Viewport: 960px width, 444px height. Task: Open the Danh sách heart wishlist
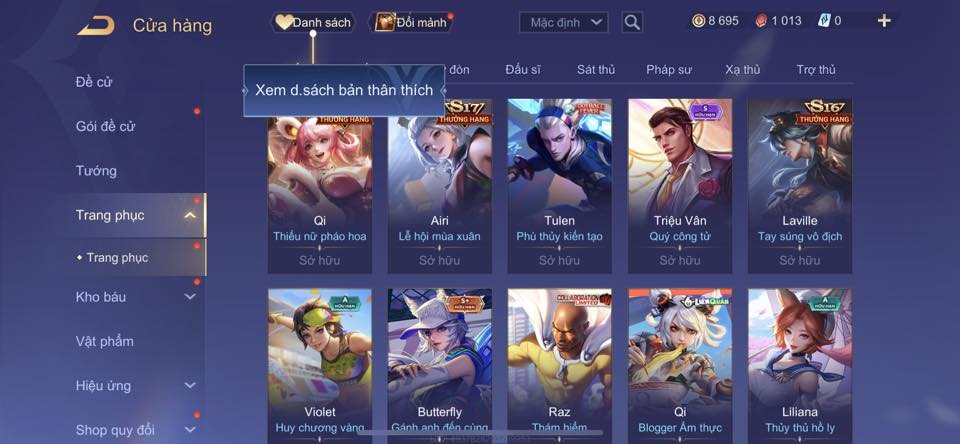click(313, 23)
